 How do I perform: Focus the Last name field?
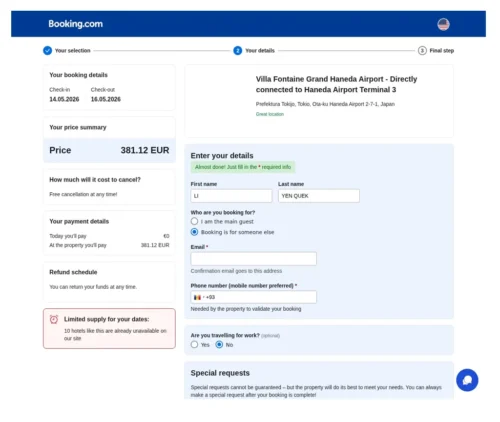[319, 196]
